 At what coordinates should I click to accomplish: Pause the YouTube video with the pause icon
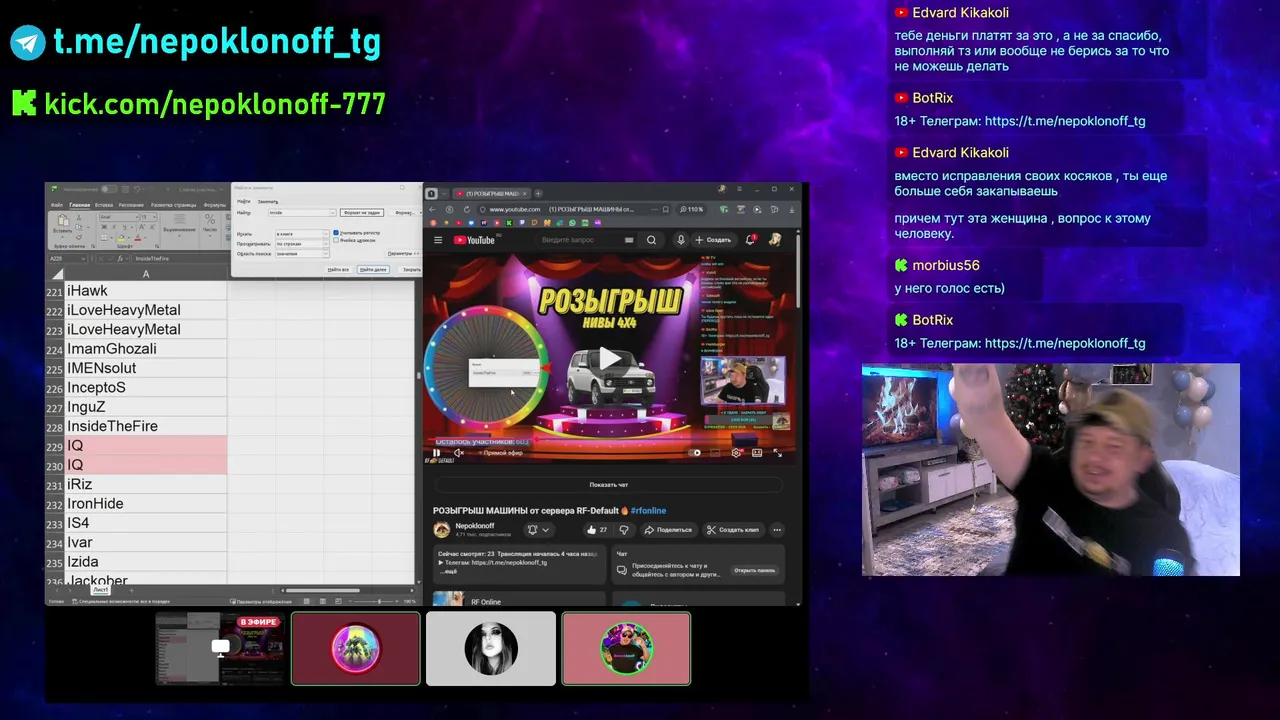pyautogui.click(x=436, y=453)
